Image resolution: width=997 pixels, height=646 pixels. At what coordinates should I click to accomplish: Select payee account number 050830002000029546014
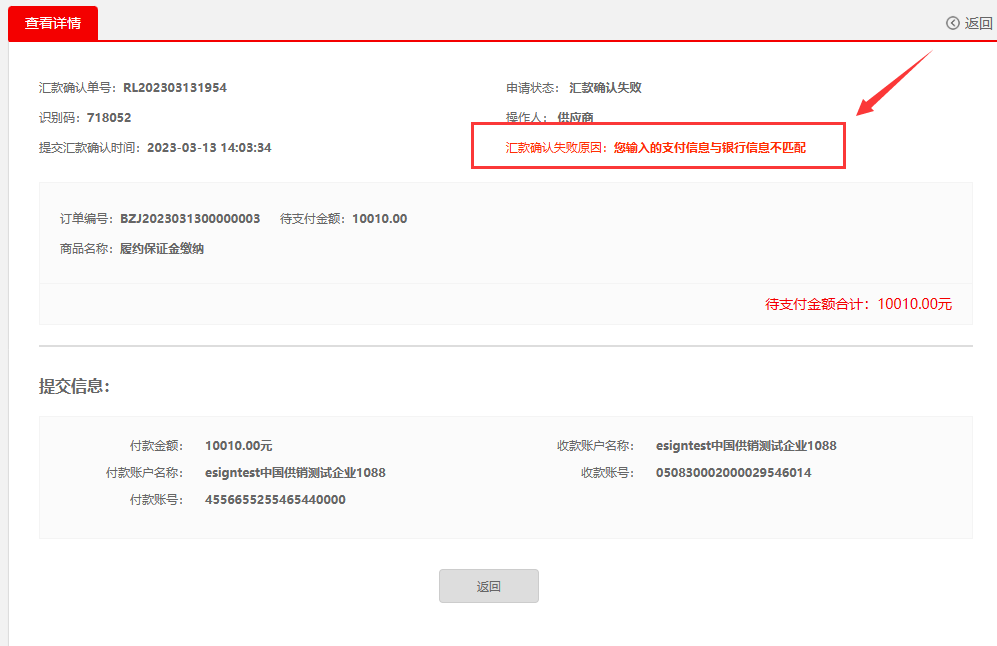[x=733, y=472]
